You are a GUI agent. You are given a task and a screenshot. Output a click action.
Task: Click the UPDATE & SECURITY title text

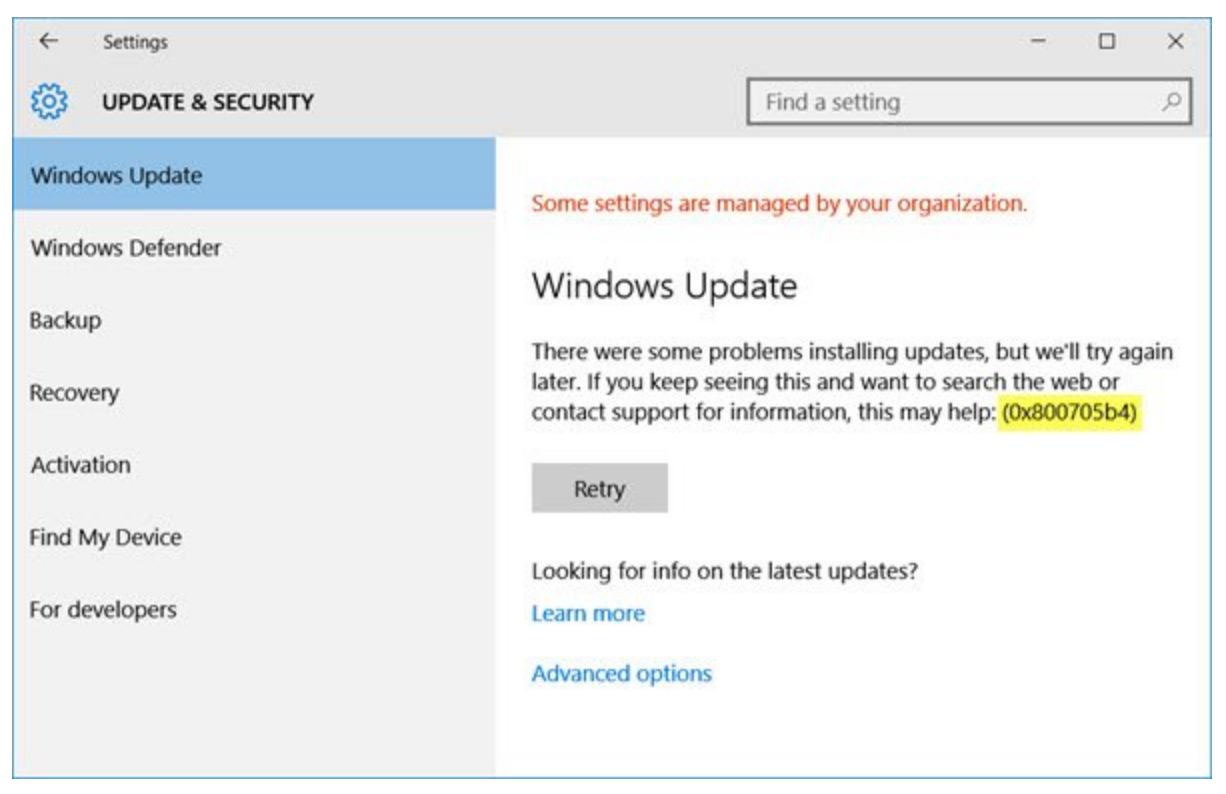click(x=208, y=102)
